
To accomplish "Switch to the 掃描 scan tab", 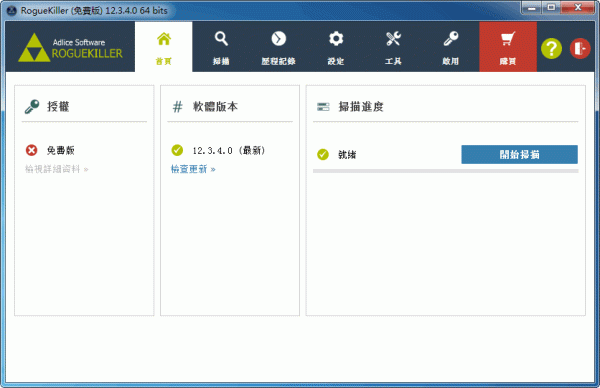I will 221,47.
